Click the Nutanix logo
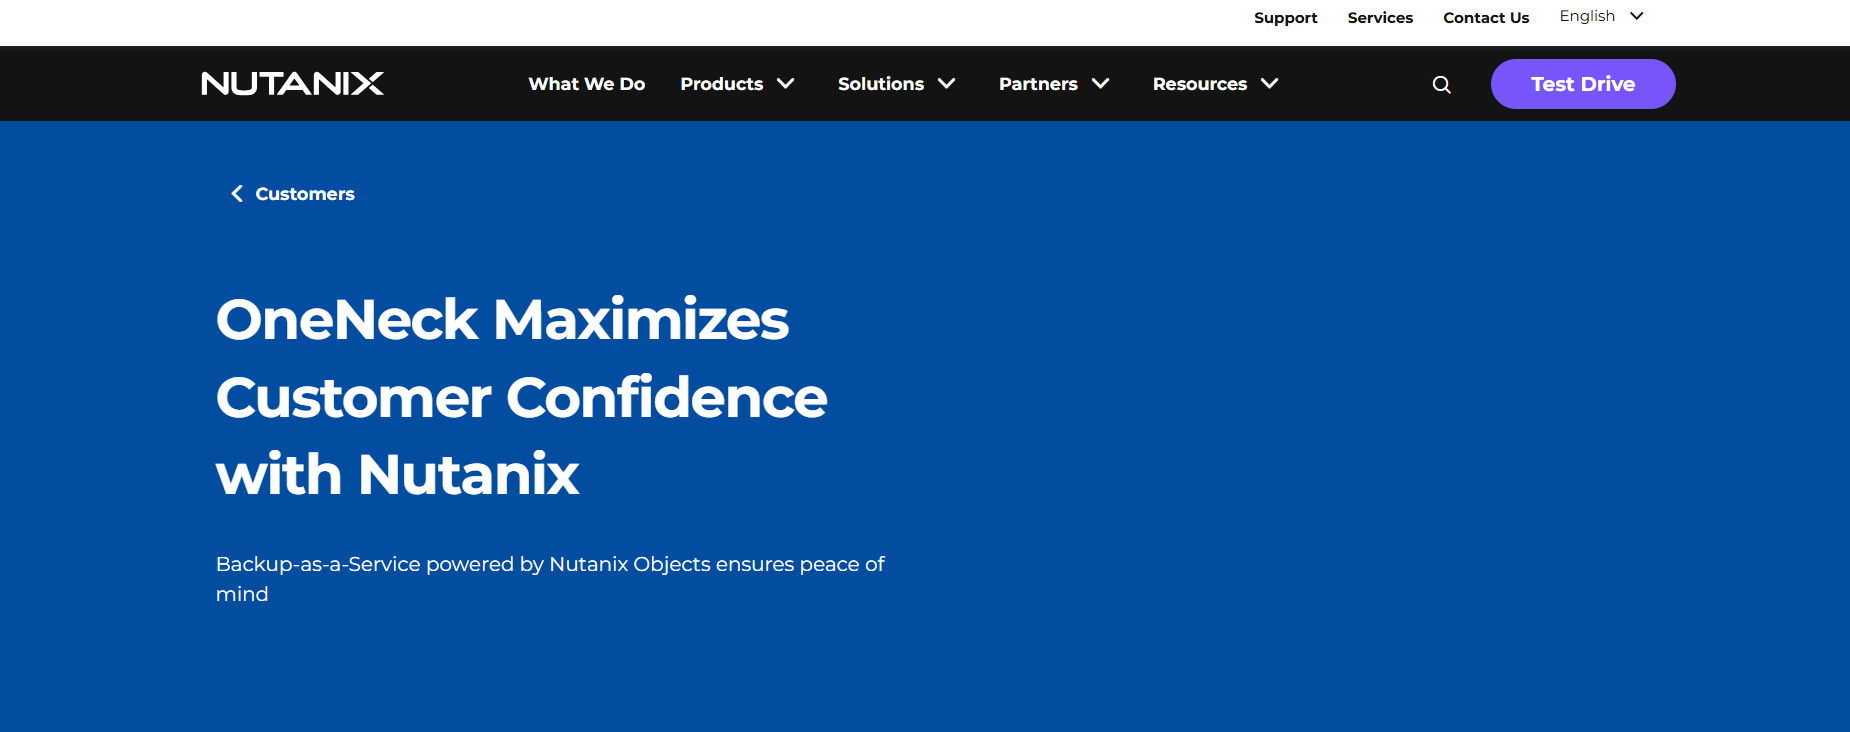 [x=293, y=84]
